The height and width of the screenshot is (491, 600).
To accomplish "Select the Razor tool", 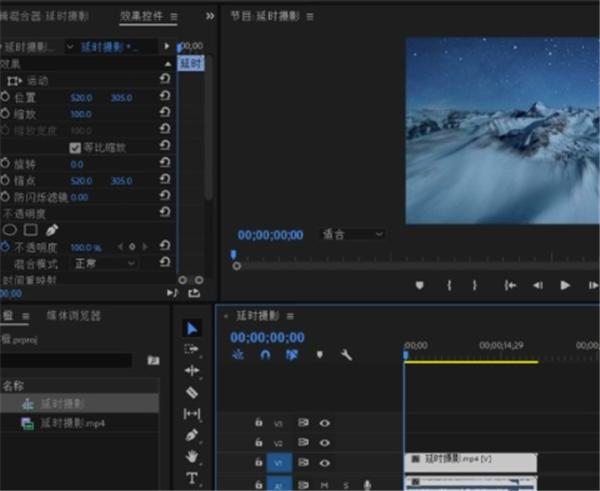I will point(192,392).
